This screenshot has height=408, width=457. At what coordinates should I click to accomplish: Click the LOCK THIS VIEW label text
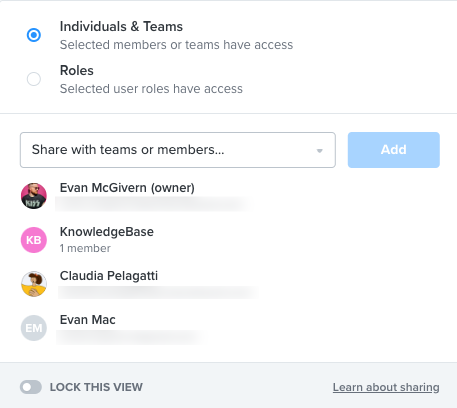(x=96, y=387)
